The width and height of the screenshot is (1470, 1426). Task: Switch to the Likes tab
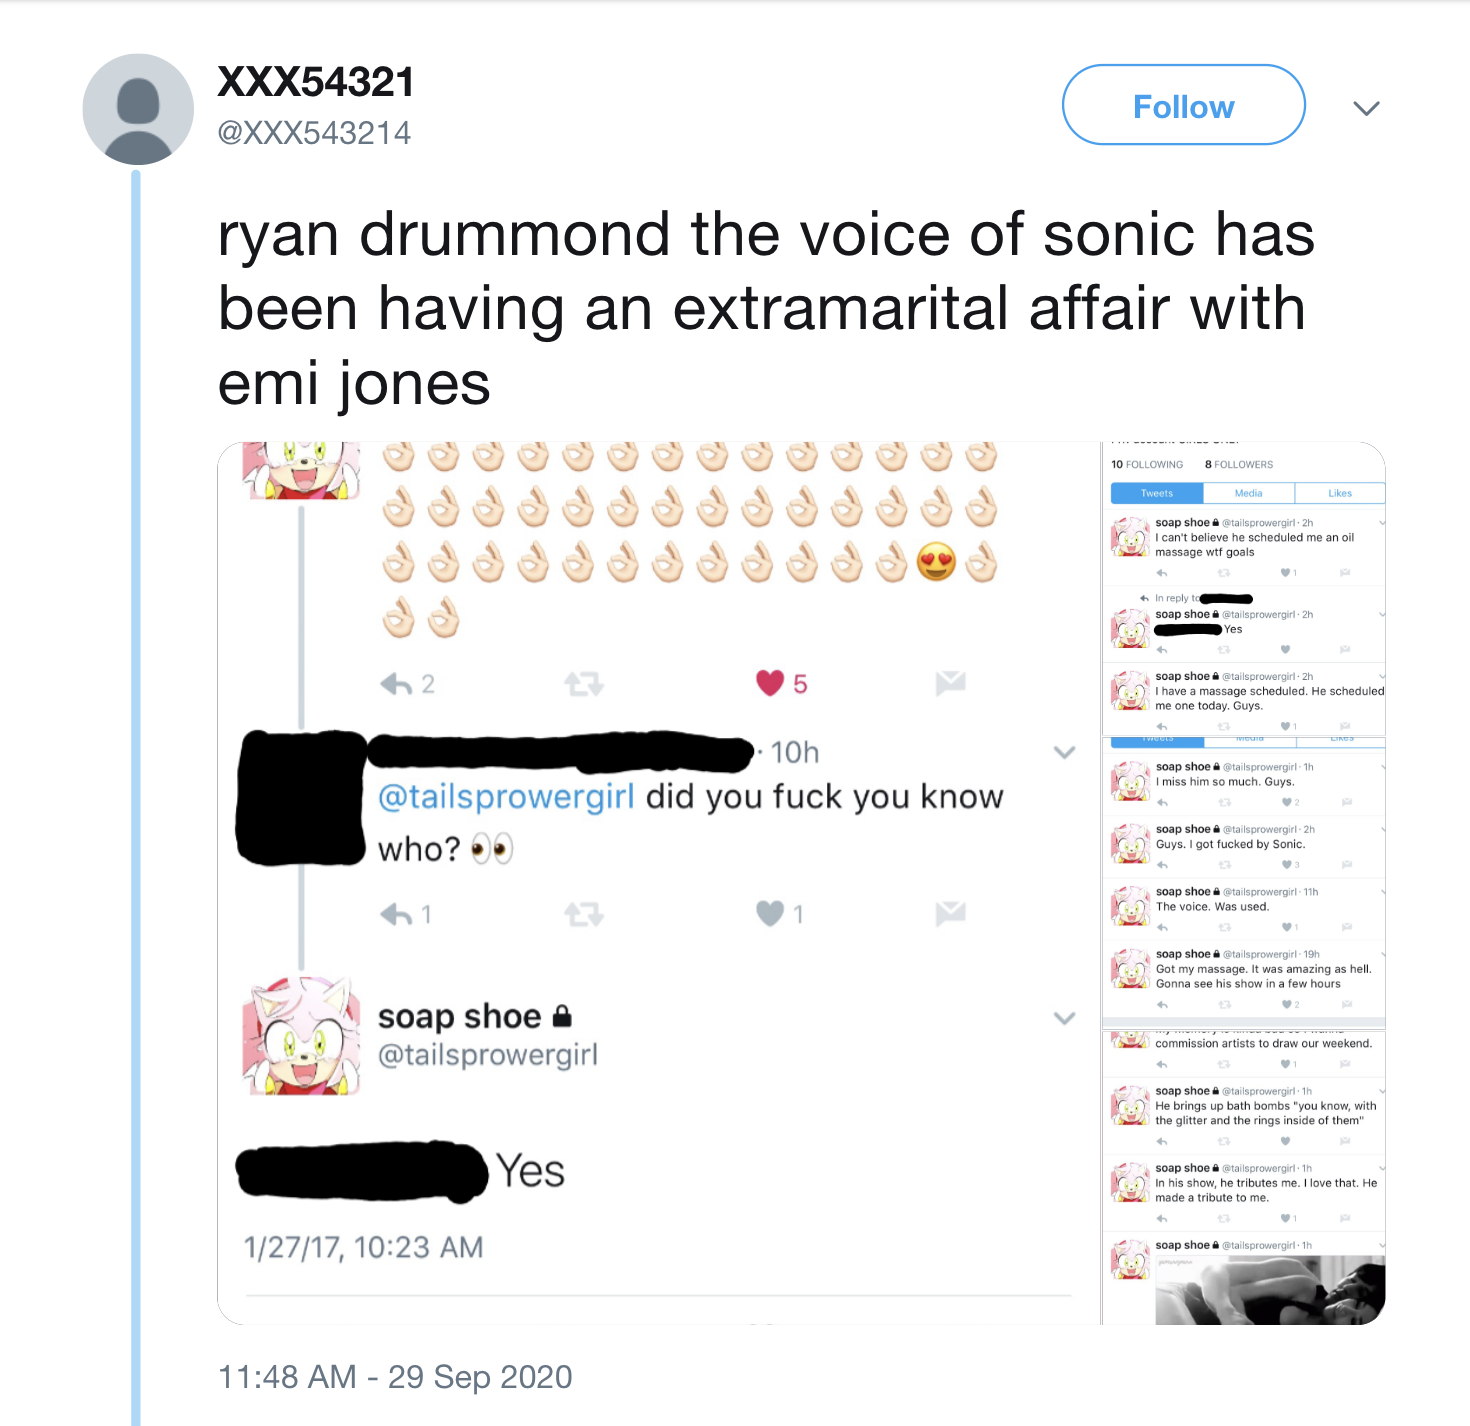point(1339,493)
